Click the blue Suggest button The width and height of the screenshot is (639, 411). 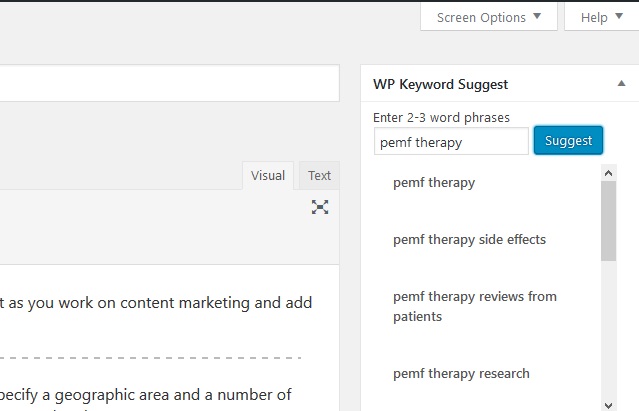tap(568, 141)
